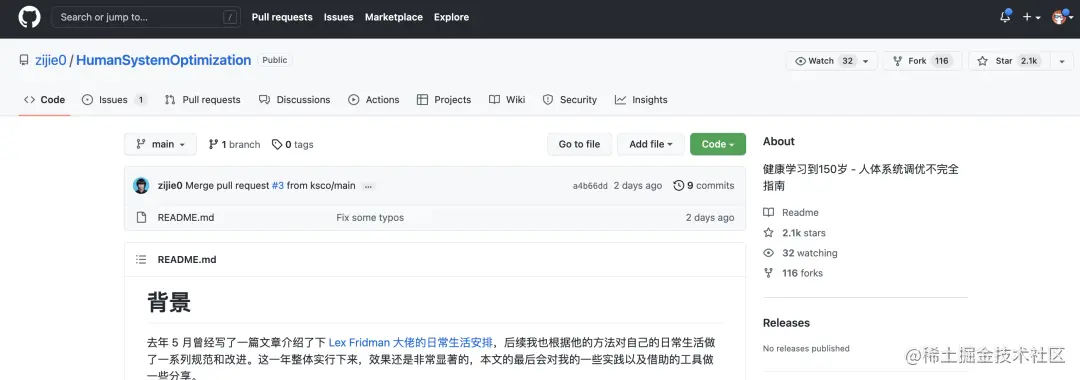Open the README.md file in file list
This screenshot has width=1080, height=380.
(x=186, y=218)
